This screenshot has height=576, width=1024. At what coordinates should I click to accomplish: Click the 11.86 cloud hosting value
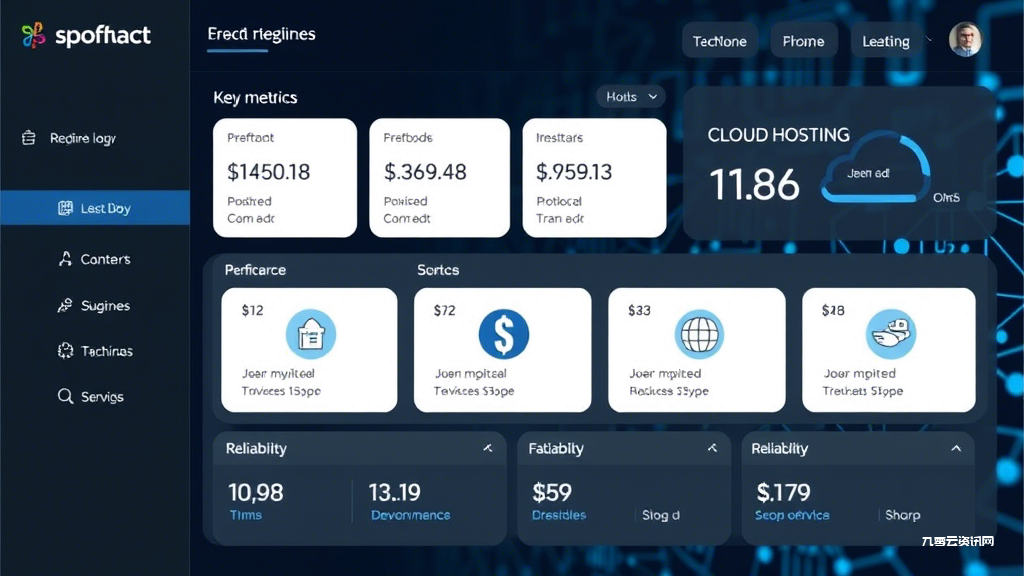754,184
